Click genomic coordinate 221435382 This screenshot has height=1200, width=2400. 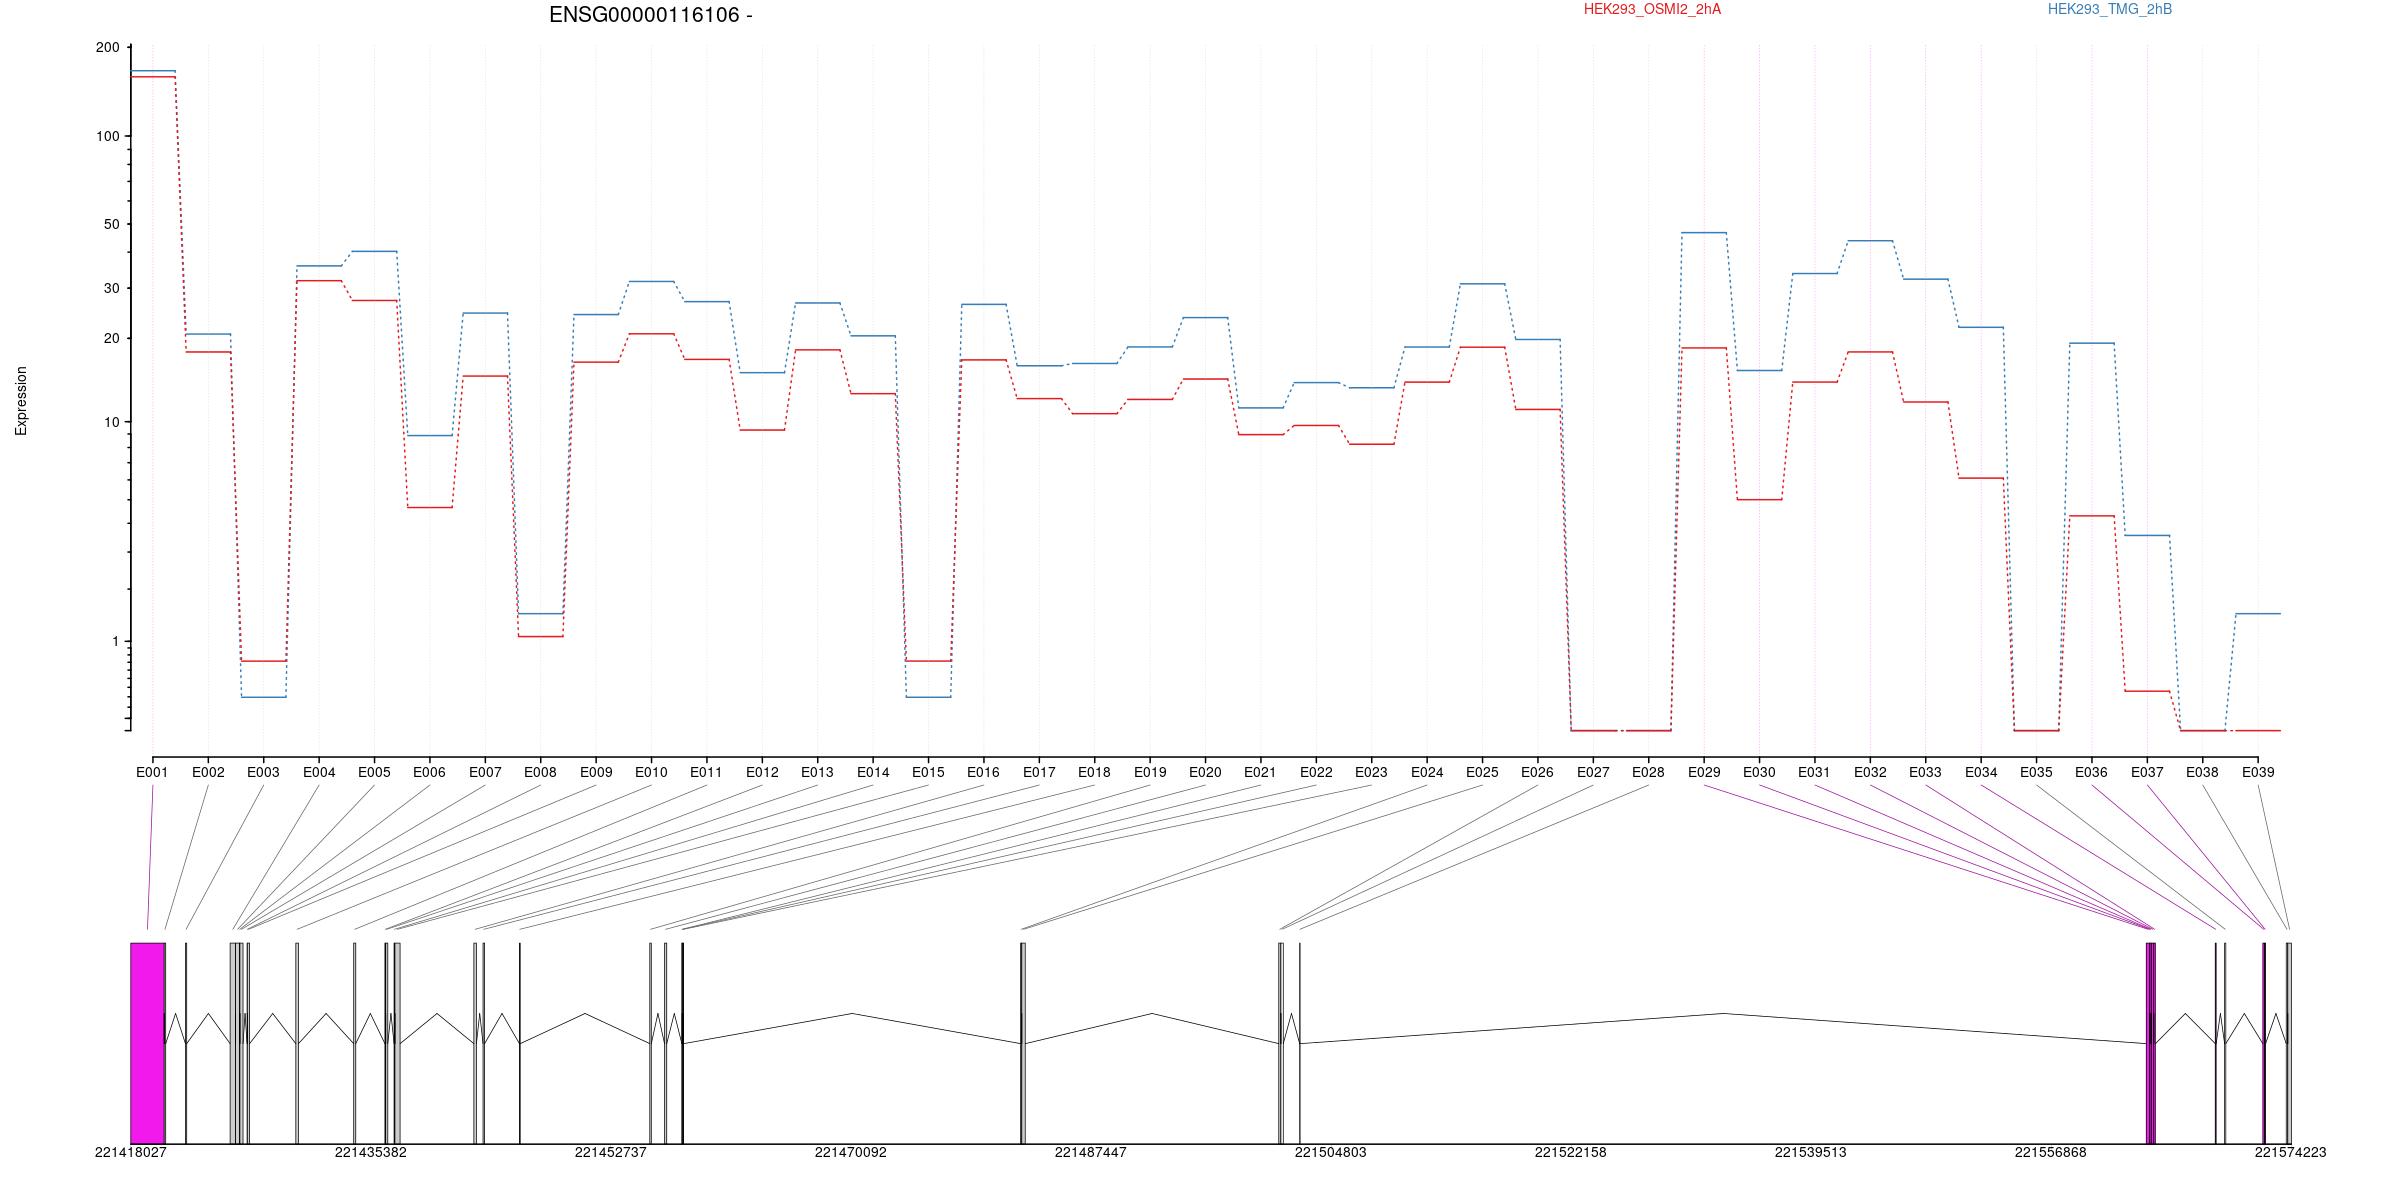(x=371, y=1152)
